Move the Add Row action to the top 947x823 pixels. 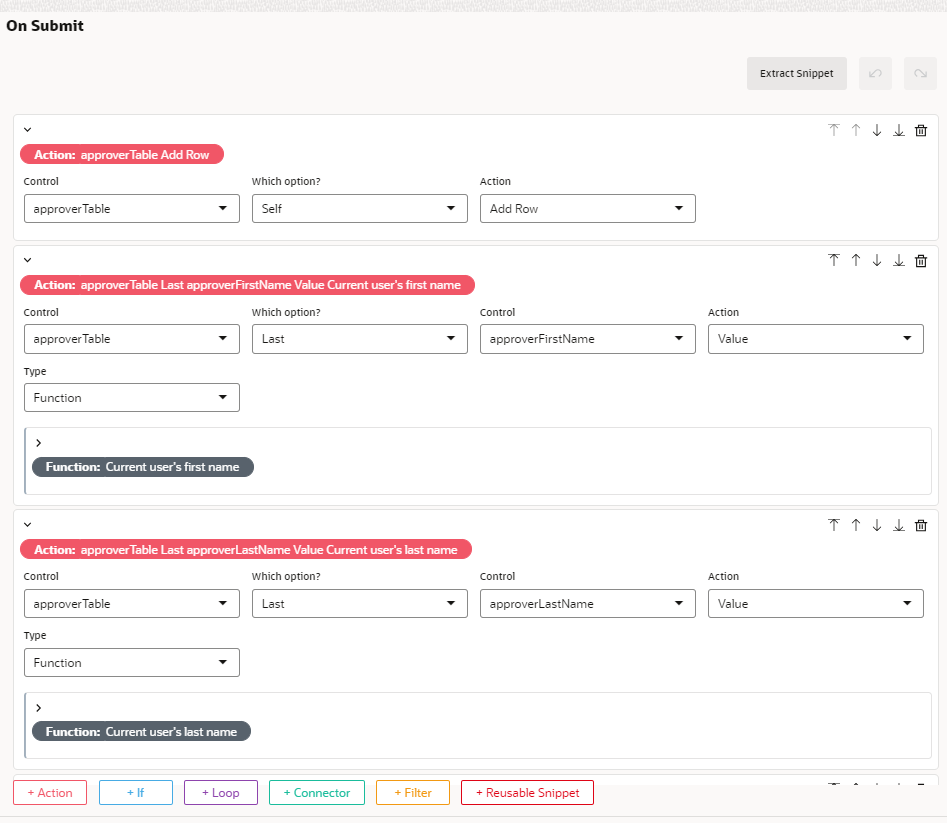click(x=834, y=130)
